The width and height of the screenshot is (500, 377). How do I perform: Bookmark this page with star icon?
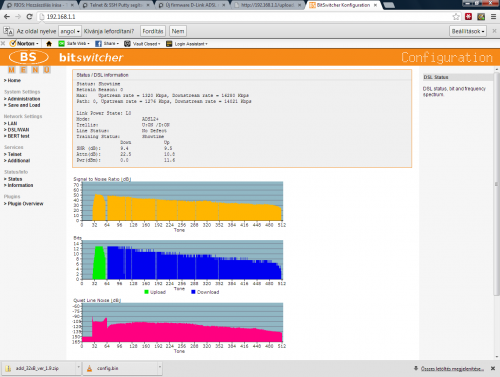(x=456, y=17)
